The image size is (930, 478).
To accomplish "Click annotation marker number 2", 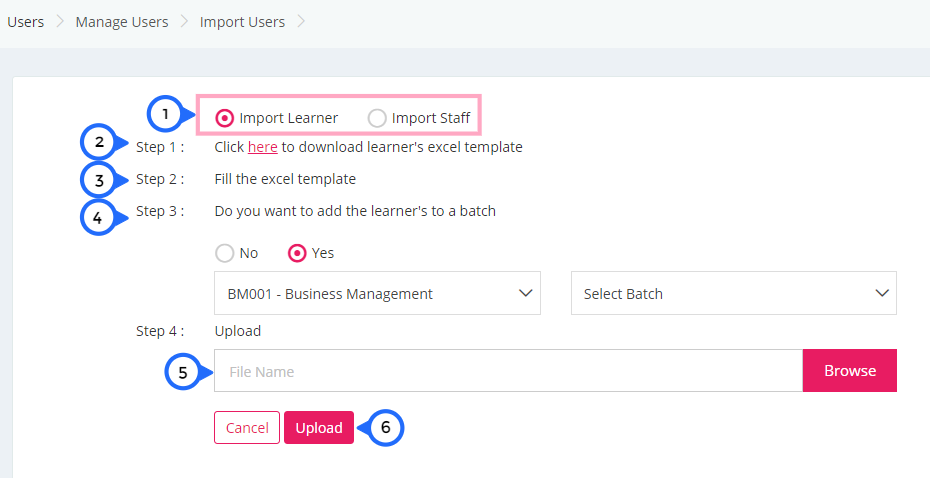I will [99, 143].
